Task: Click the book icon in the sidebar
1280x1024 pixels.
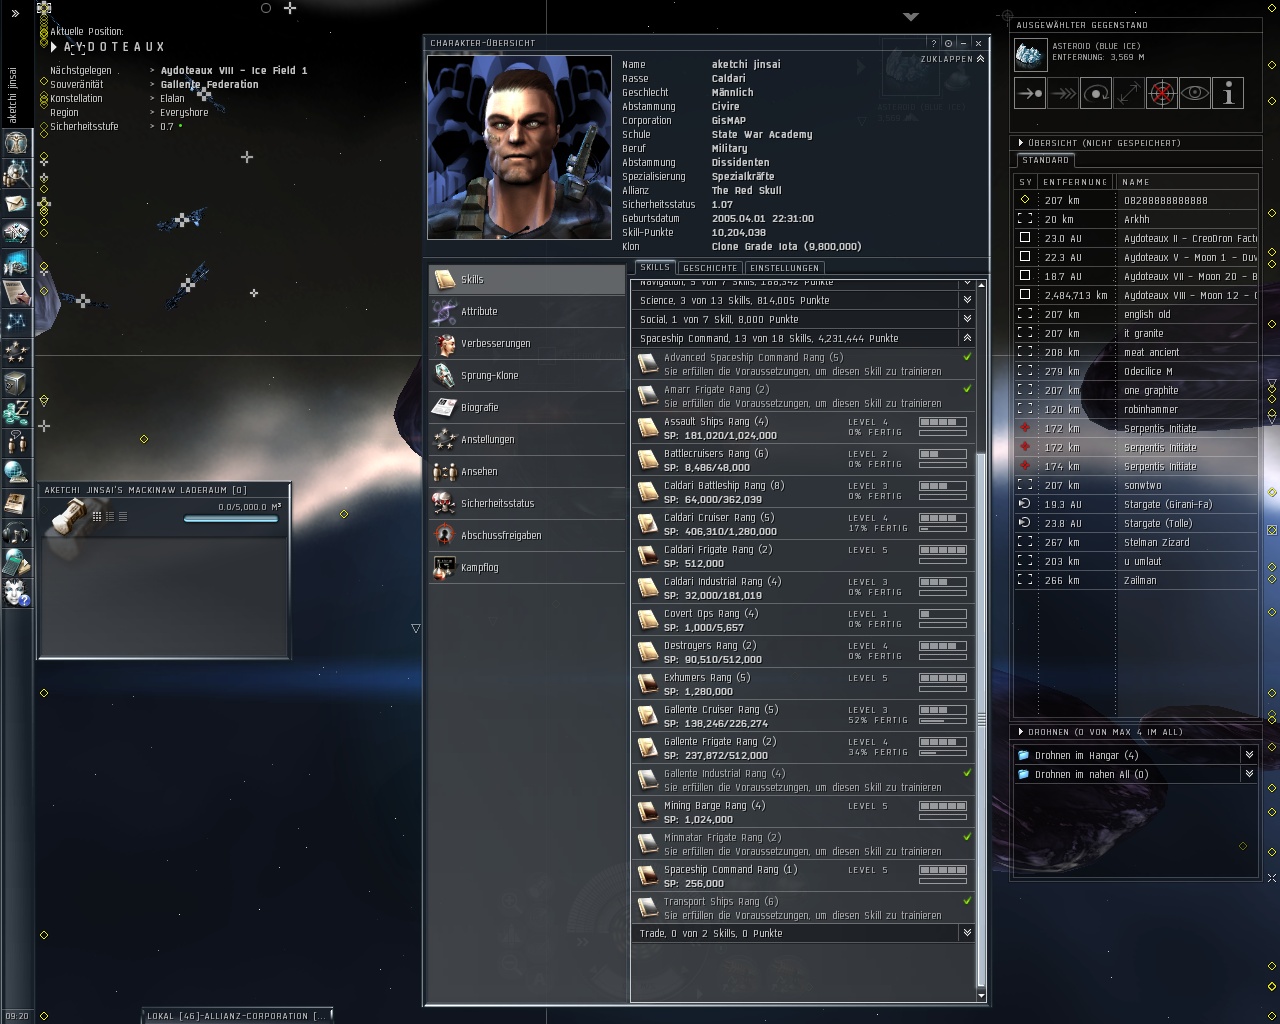Action: [x=16, y=502]
